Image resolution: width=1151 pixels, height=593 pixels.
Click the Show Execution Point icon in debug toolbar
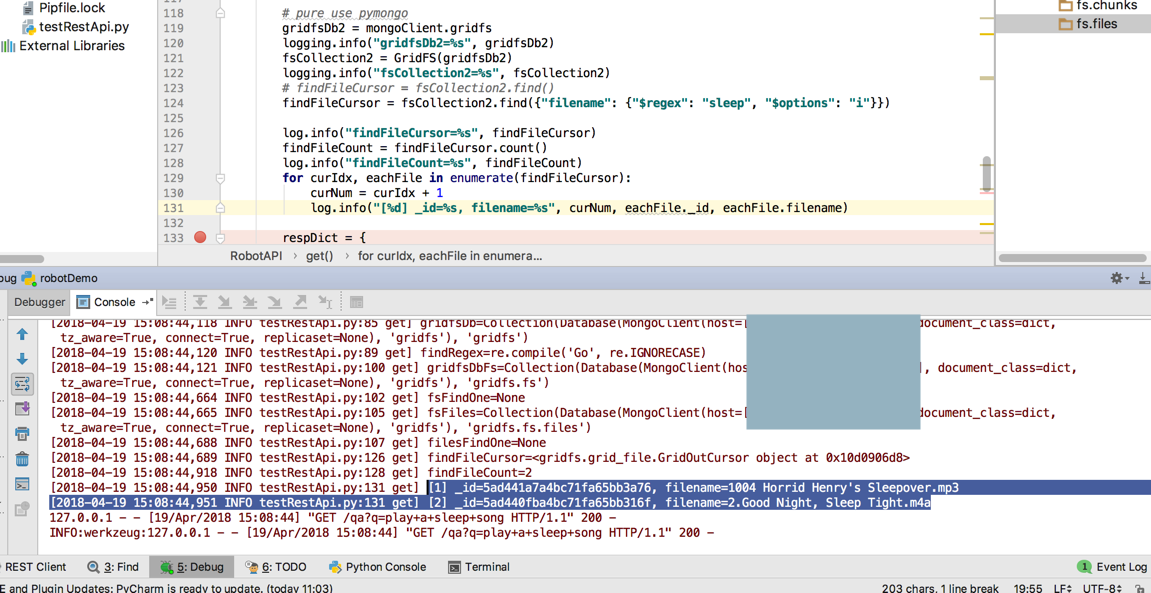point(170,302)
